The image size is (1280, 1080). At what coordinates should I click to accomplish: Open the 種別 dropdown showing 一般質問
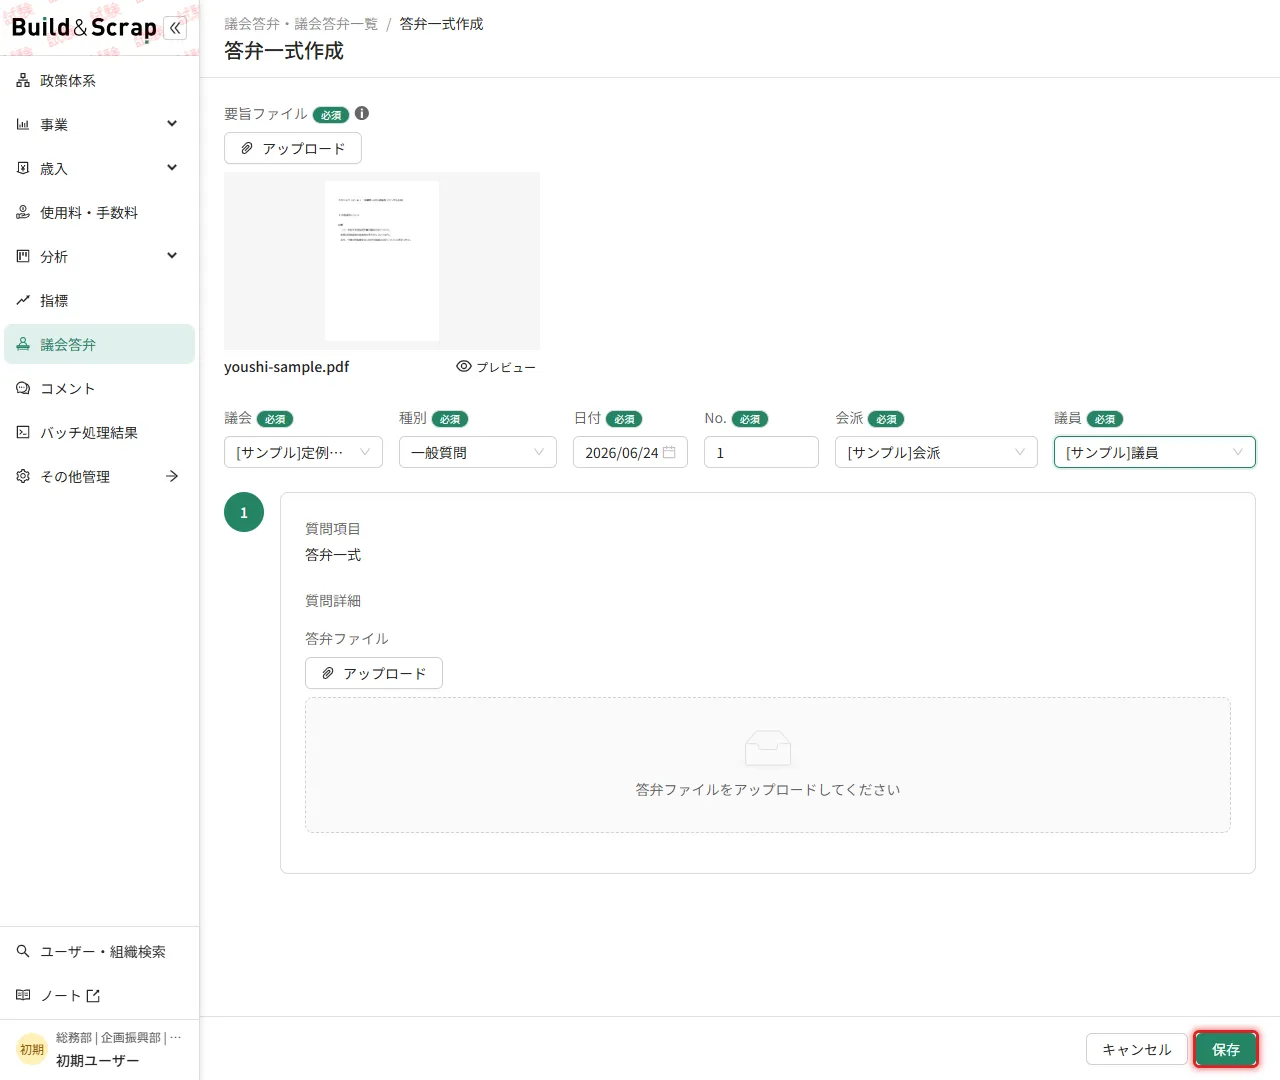pos(478,452)
